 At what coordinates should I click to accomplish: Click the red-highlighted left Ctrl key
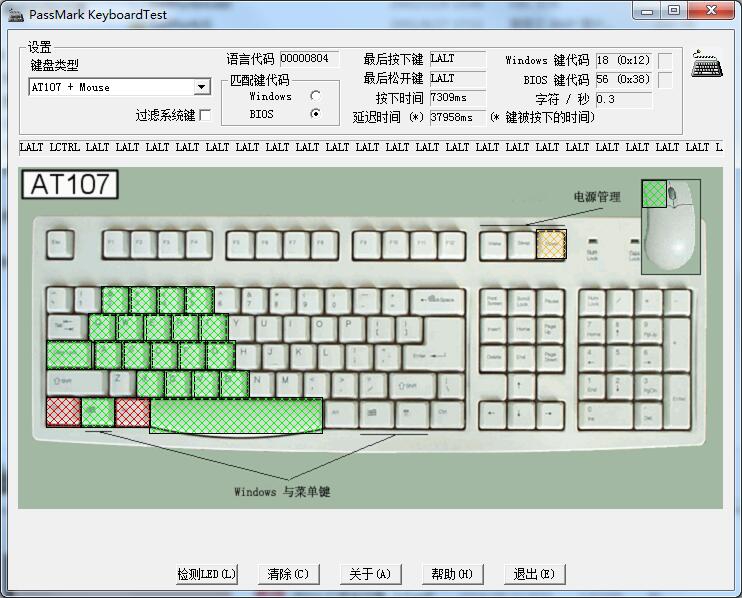click(63, 412)
